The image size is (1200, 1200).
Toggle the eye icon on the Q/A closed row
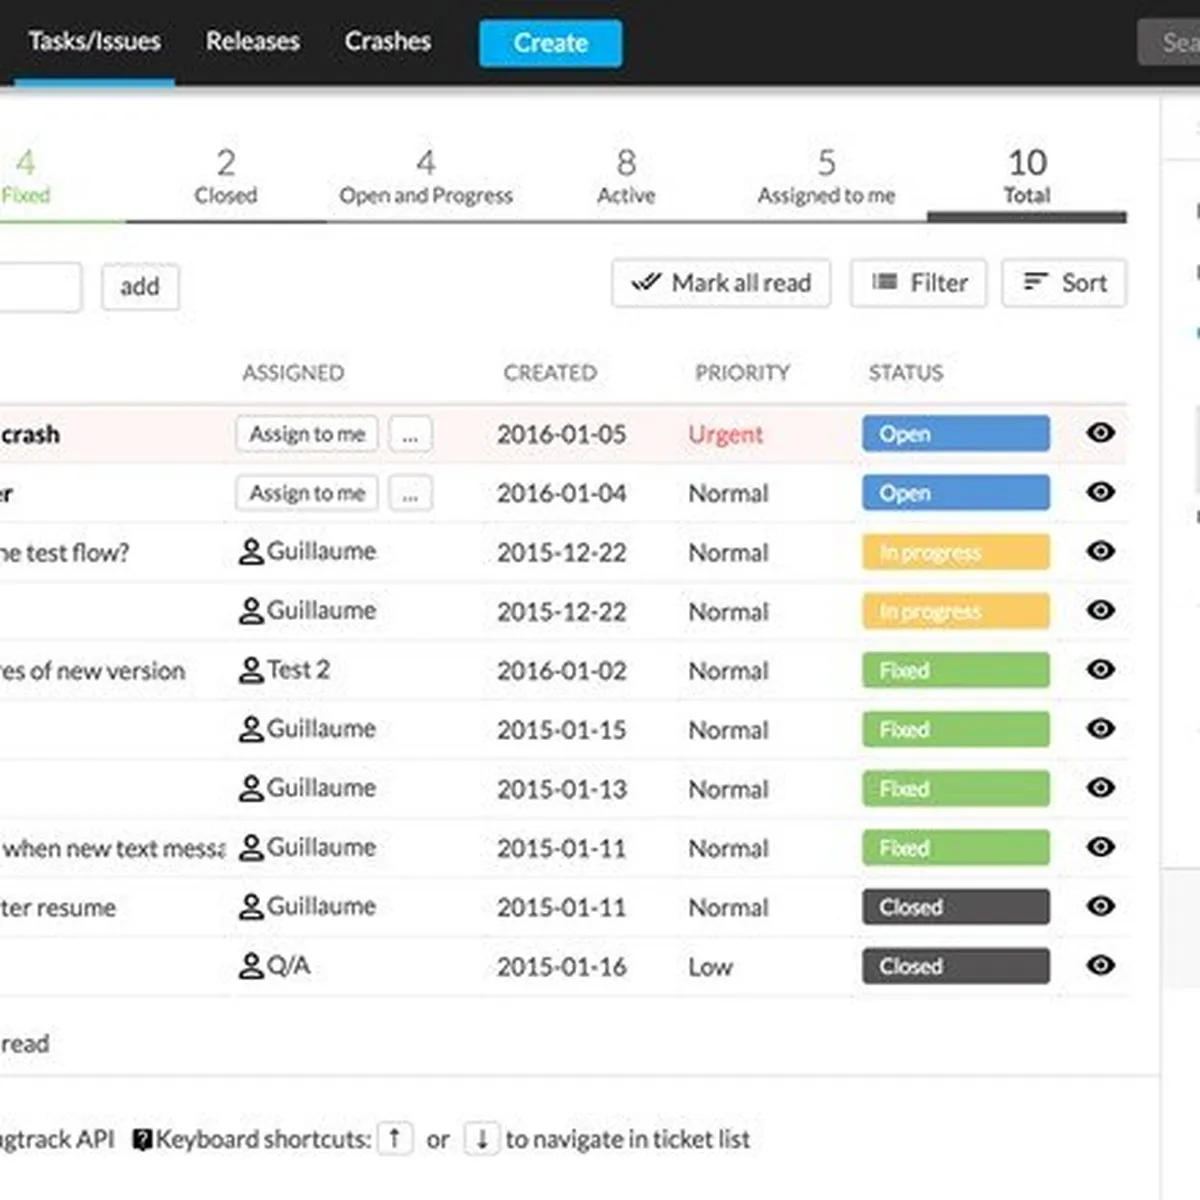point(1100,965)
